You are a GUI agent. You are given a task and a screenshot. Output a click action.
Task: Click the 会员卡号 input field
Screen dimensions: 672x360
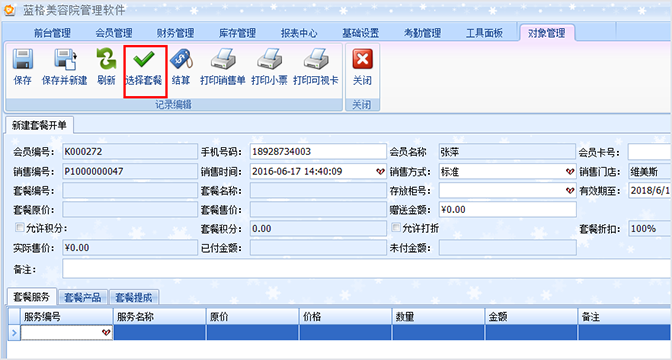click(650, 152)
